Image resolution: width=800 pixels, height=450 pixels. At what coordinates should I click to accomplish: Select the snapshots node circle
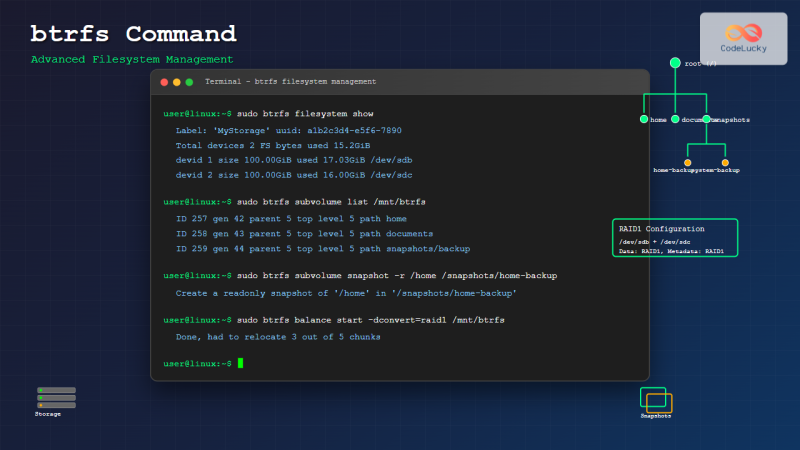pyautogui.click(x=707, y=119)
